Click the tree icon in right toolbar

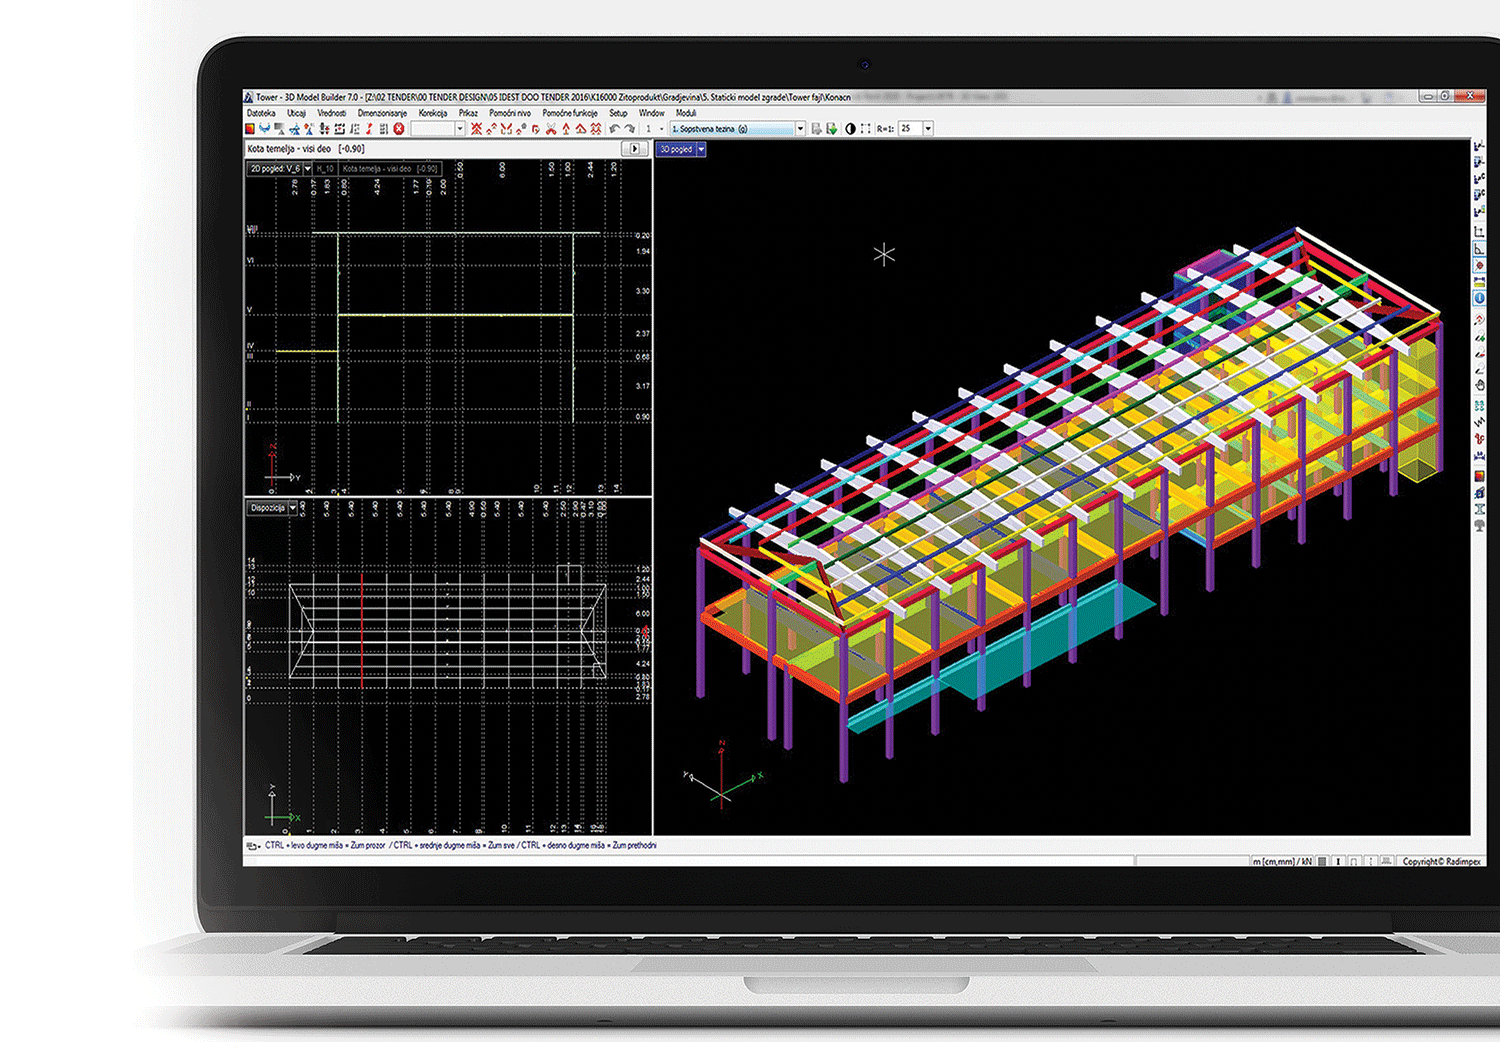(1479, 526)
